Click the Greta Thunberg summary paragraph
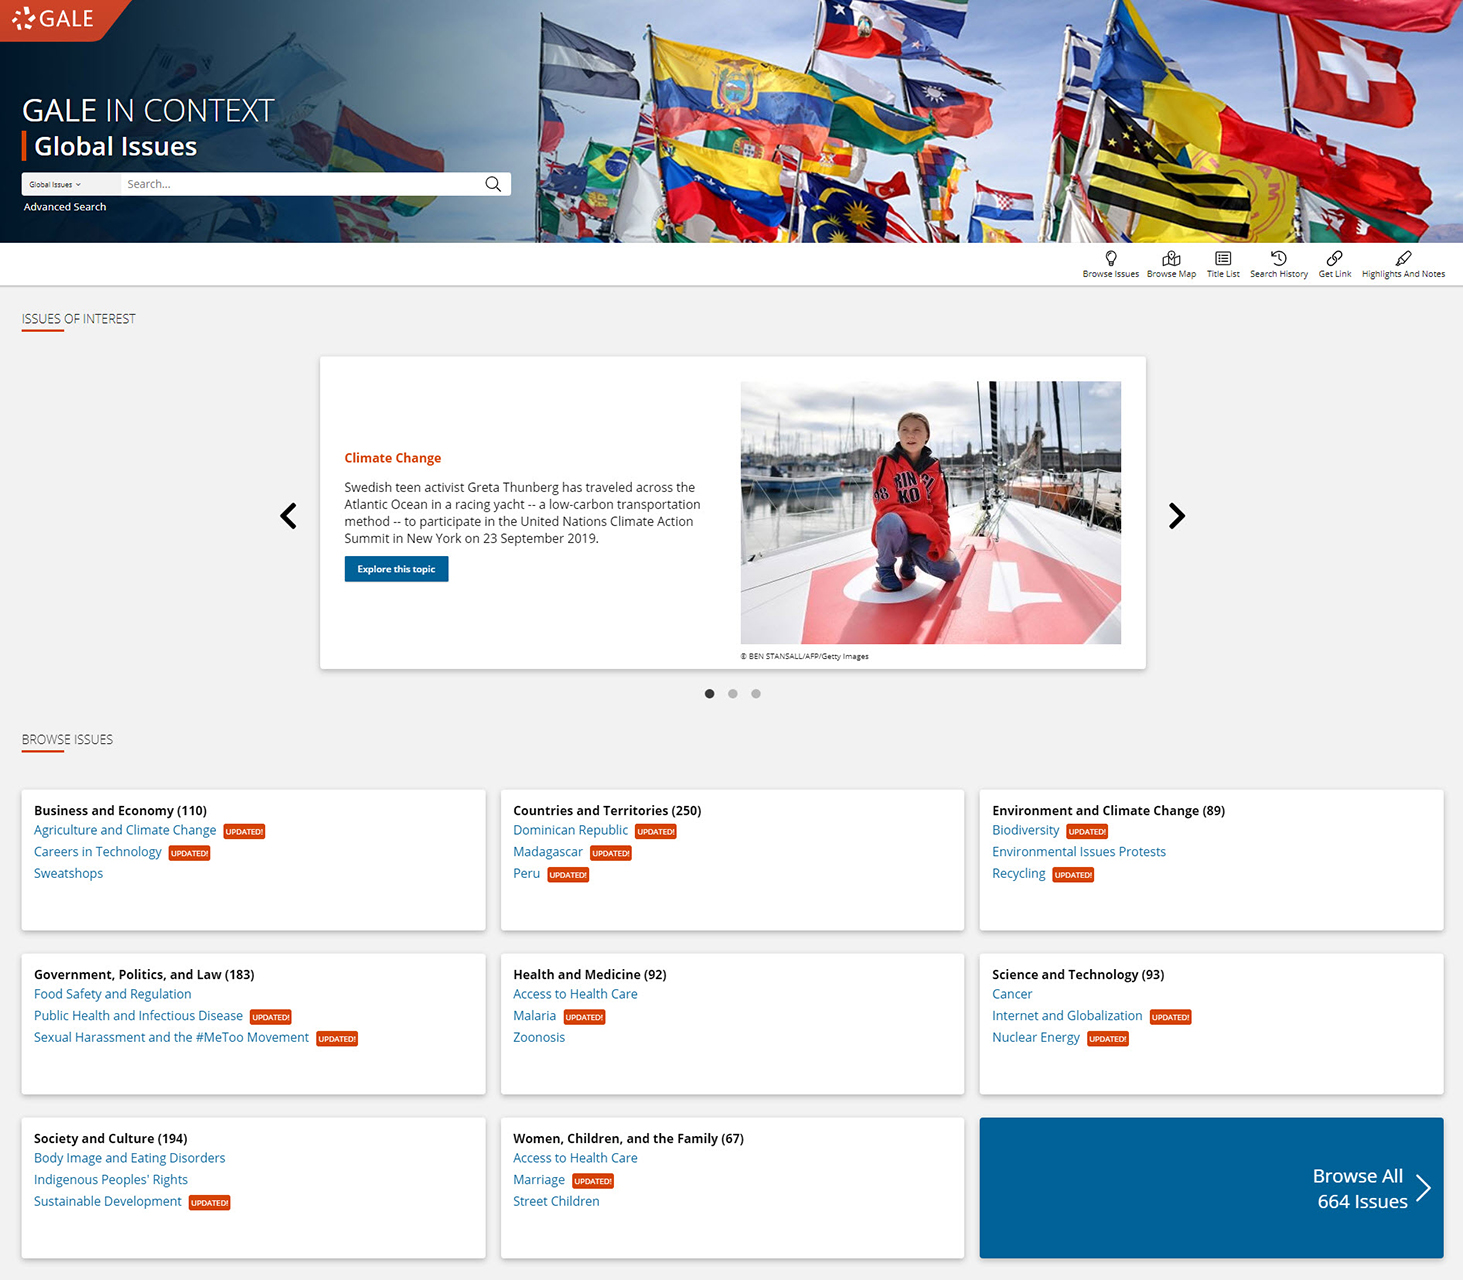The image size is (1463, 1280). pos(522,513)
